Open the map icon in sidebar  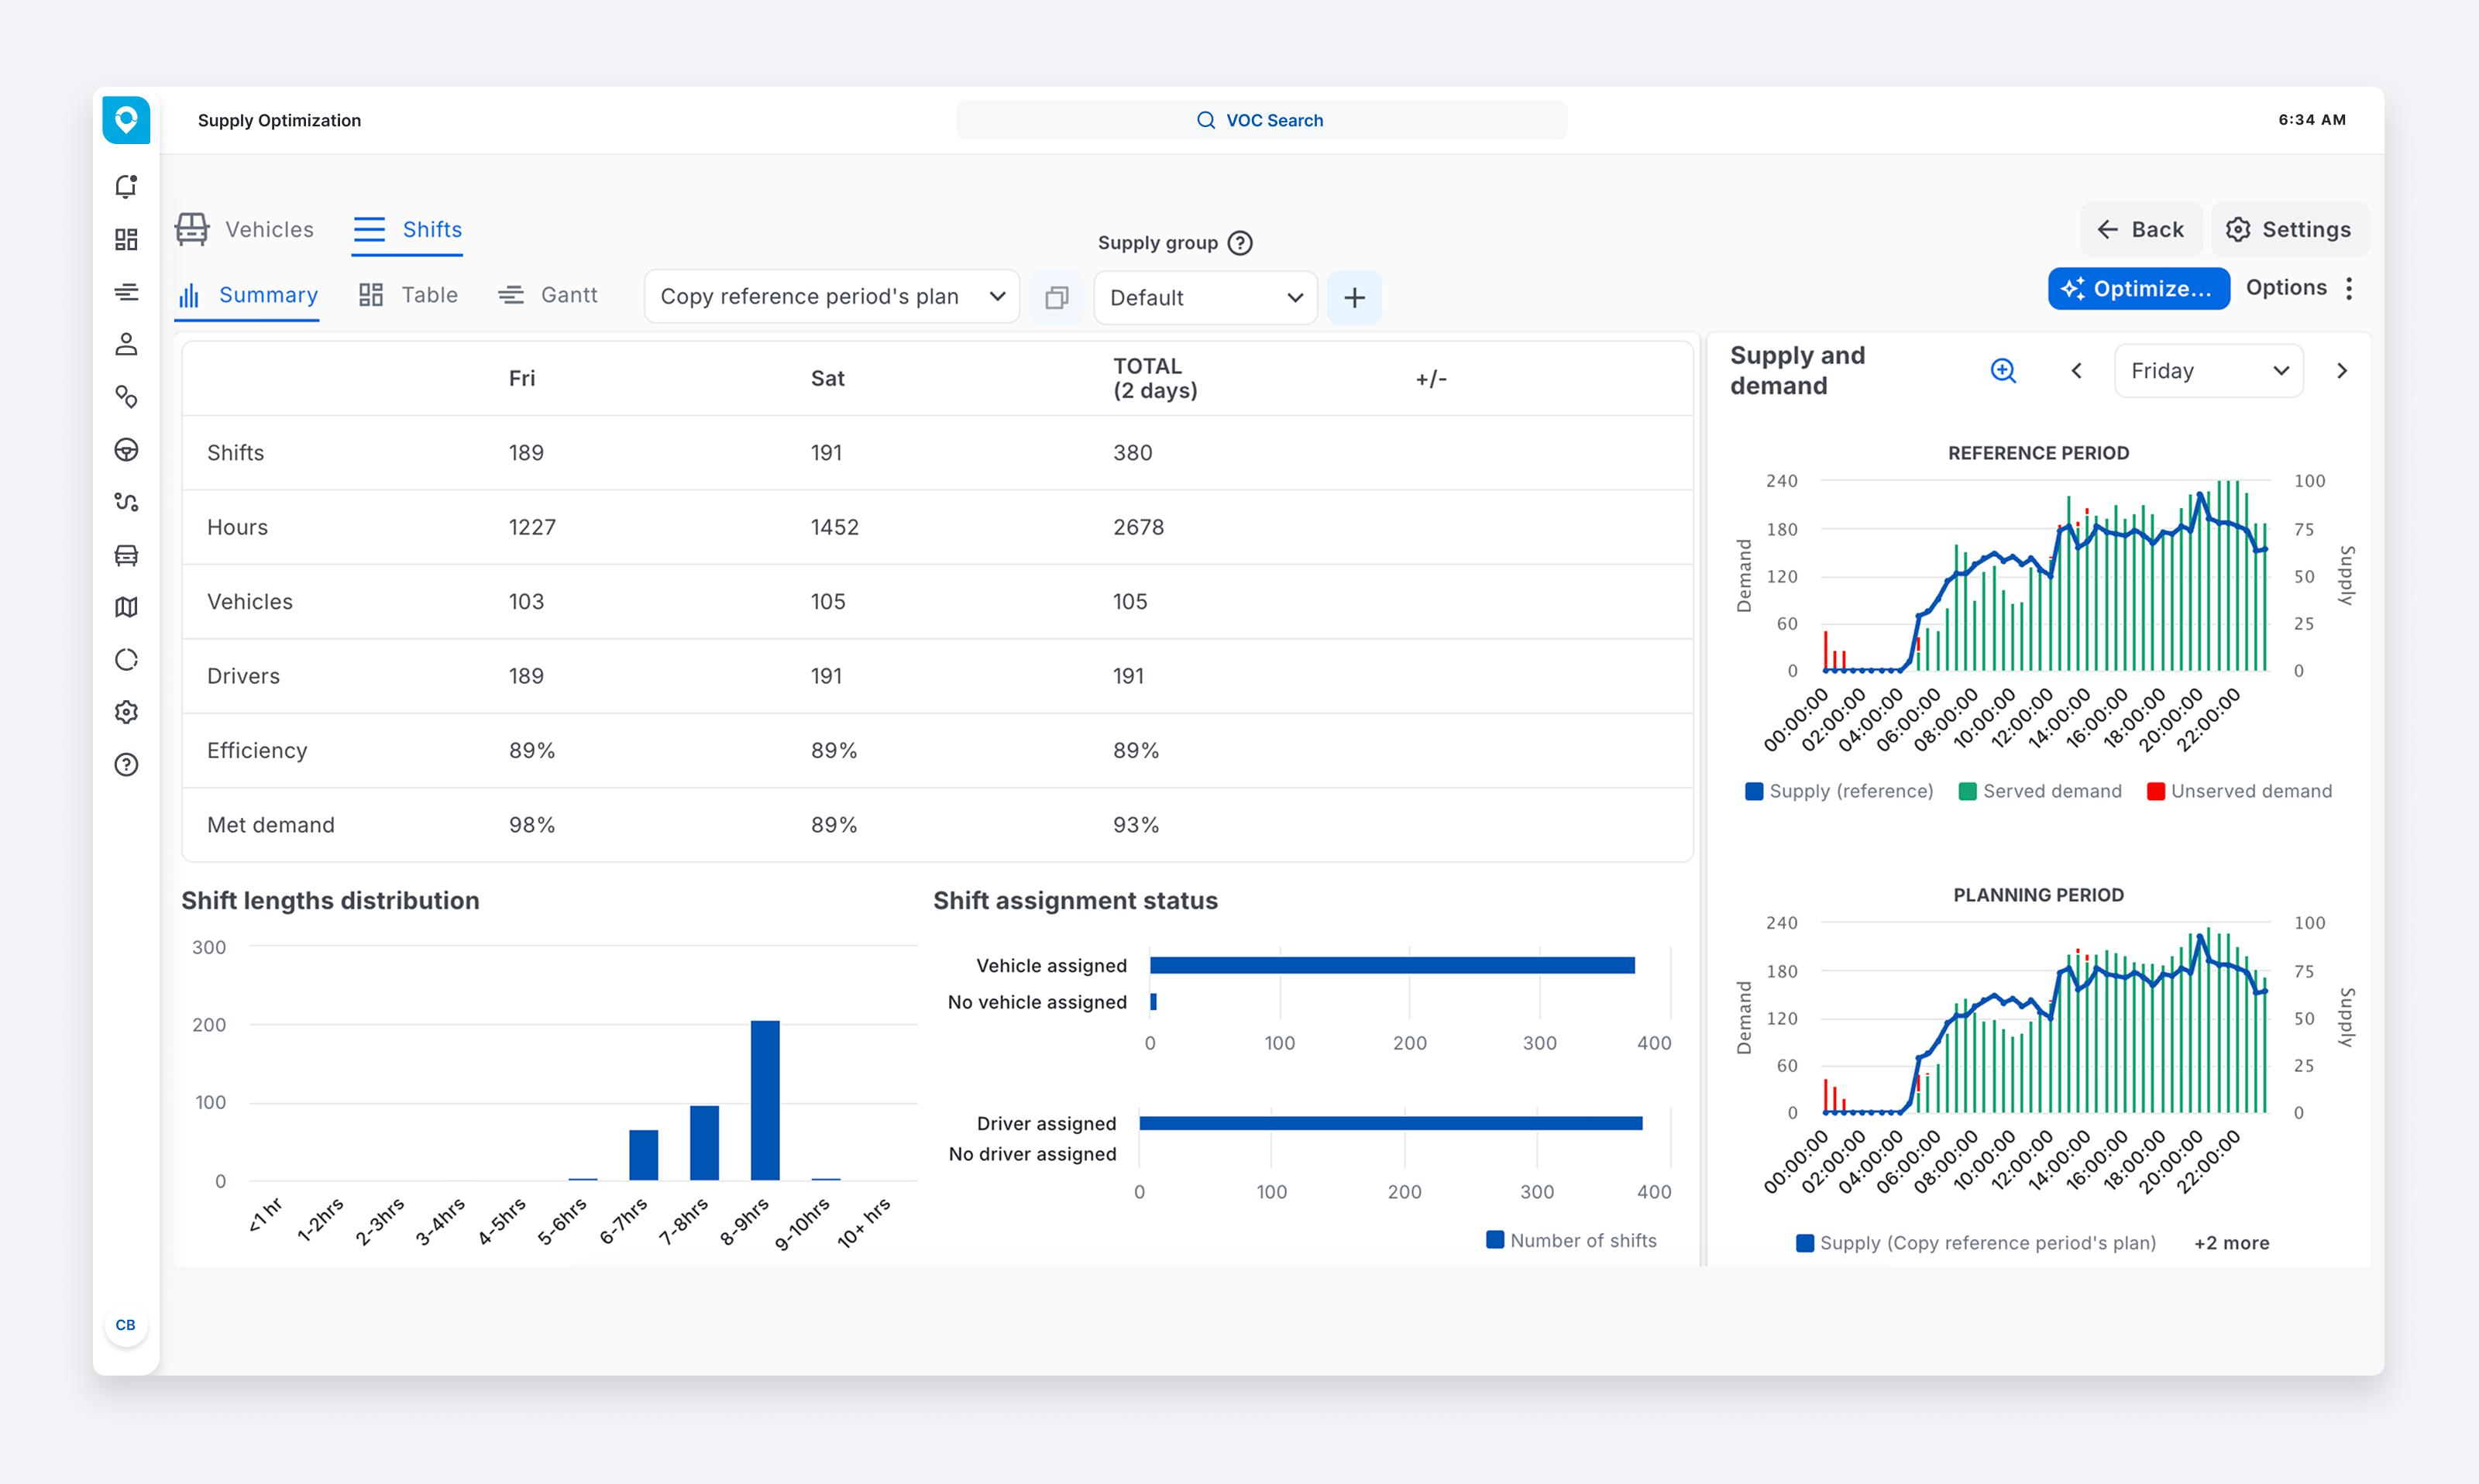tap(126, 607)
